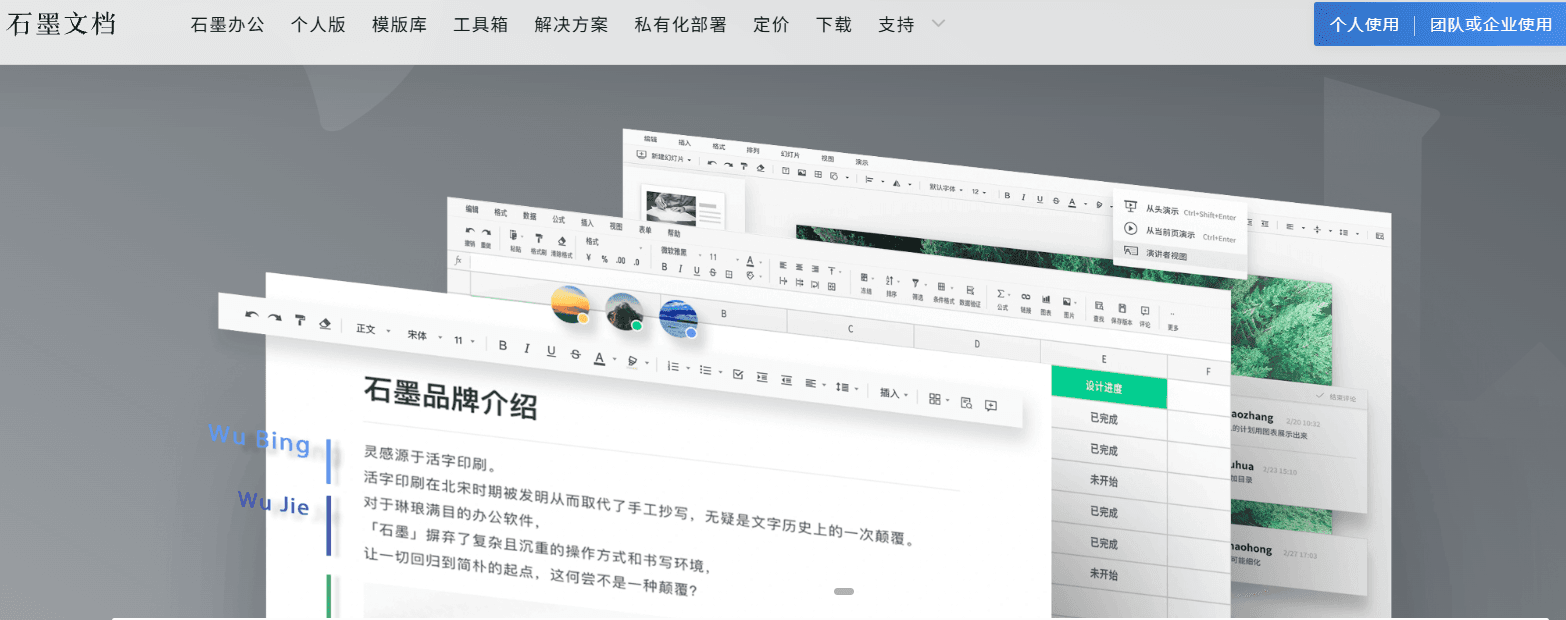Open 幻灯片 menu in slides window
1566x620 pixels.
coord(790,155)
